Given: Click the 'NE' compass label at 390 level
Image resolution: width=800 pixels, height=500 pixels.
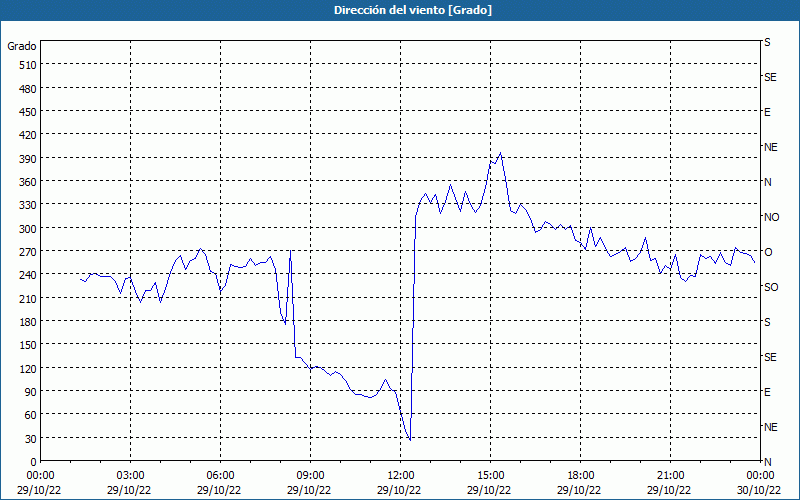Looking at the screenshot, I should click(771, 147).
